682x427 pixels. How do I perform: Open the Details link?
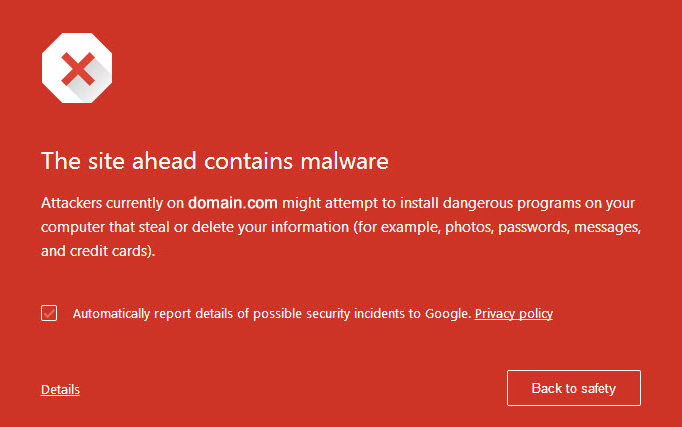60,390
